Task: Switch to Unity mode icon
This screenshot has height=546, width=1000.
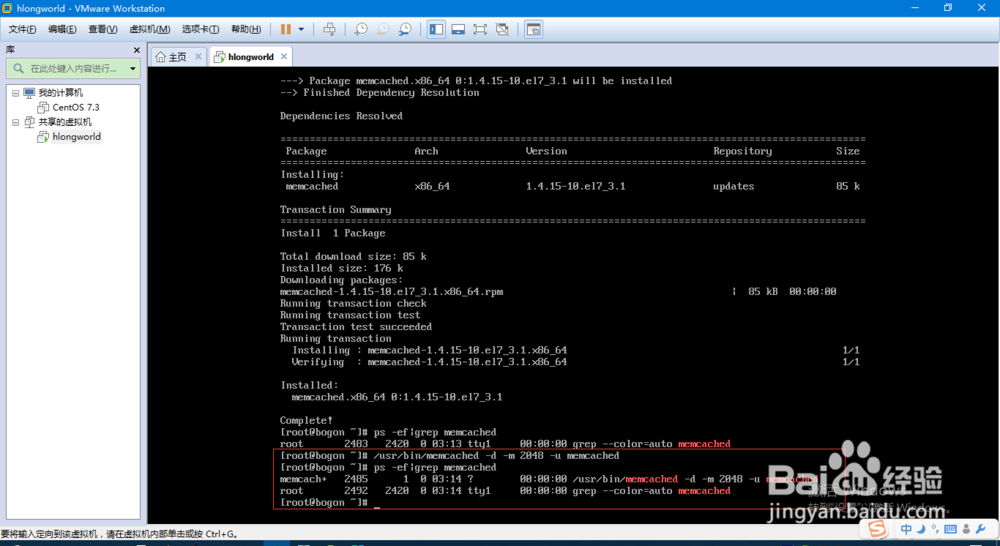Action: (x=503, y=29)
